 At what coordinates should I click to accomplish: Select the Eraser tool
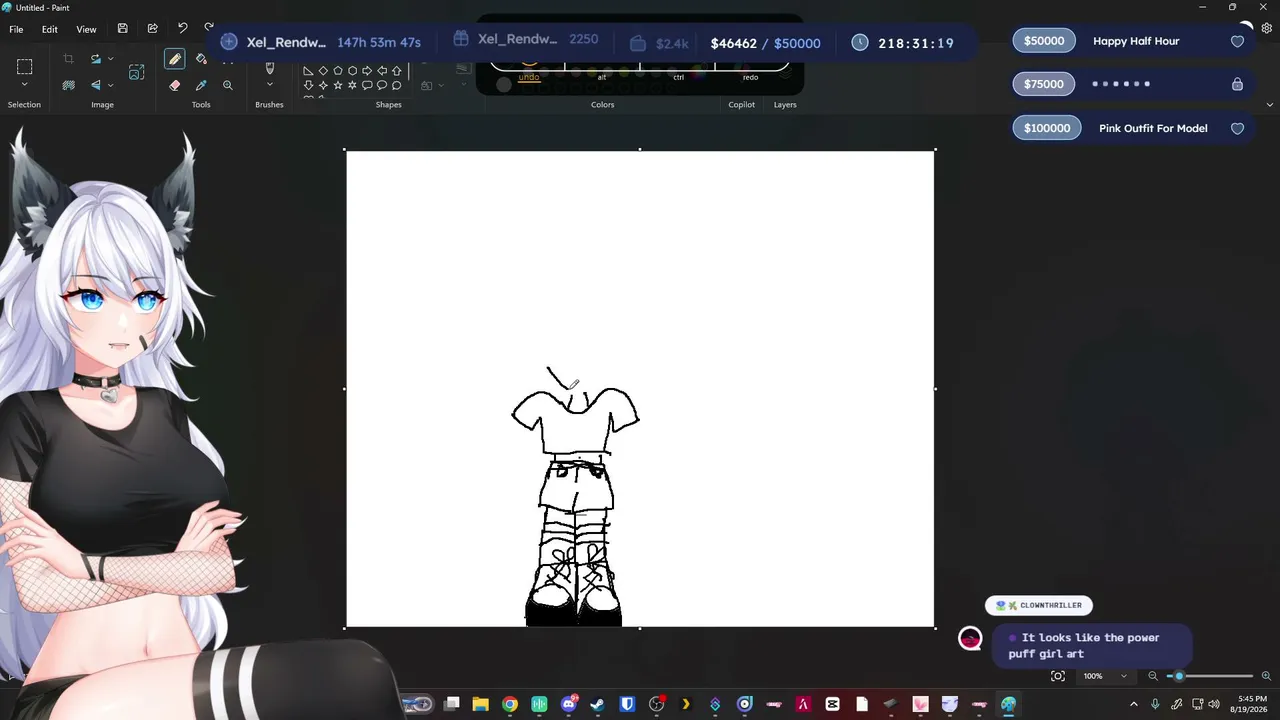174,85
